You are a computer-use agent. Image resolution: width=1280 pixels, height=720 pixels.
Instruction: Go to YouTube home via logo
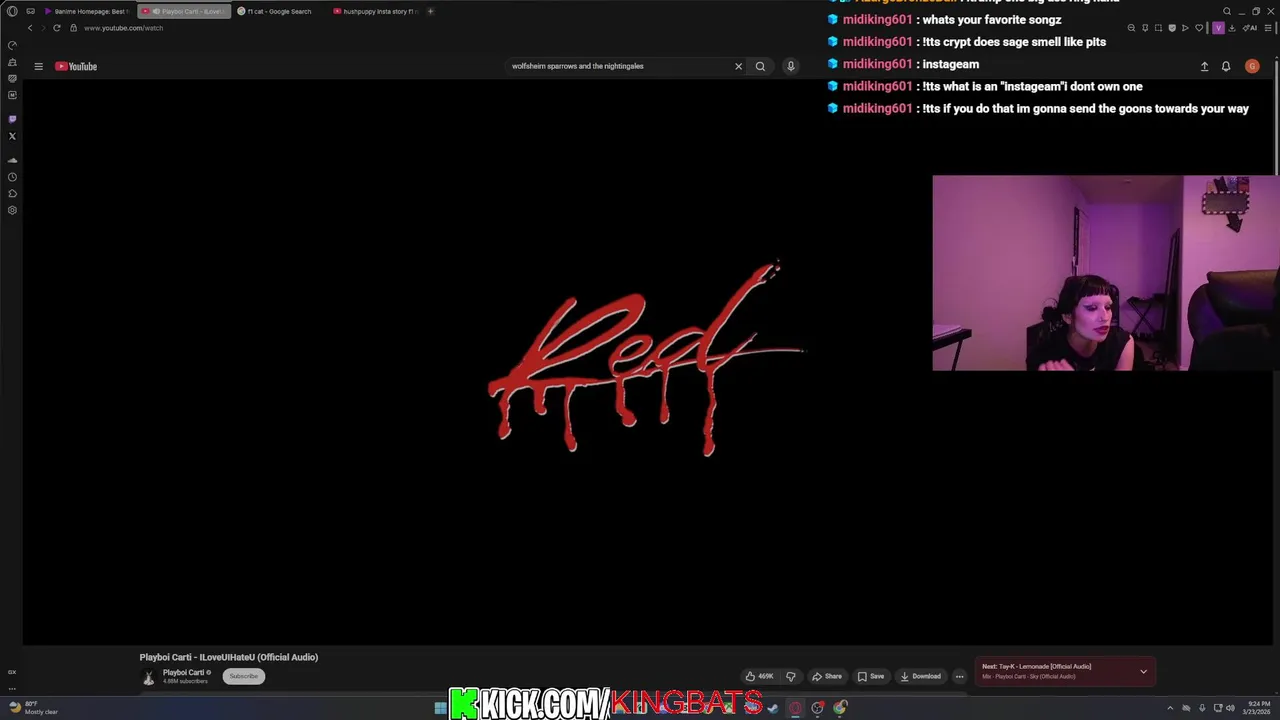pos(76,66)
